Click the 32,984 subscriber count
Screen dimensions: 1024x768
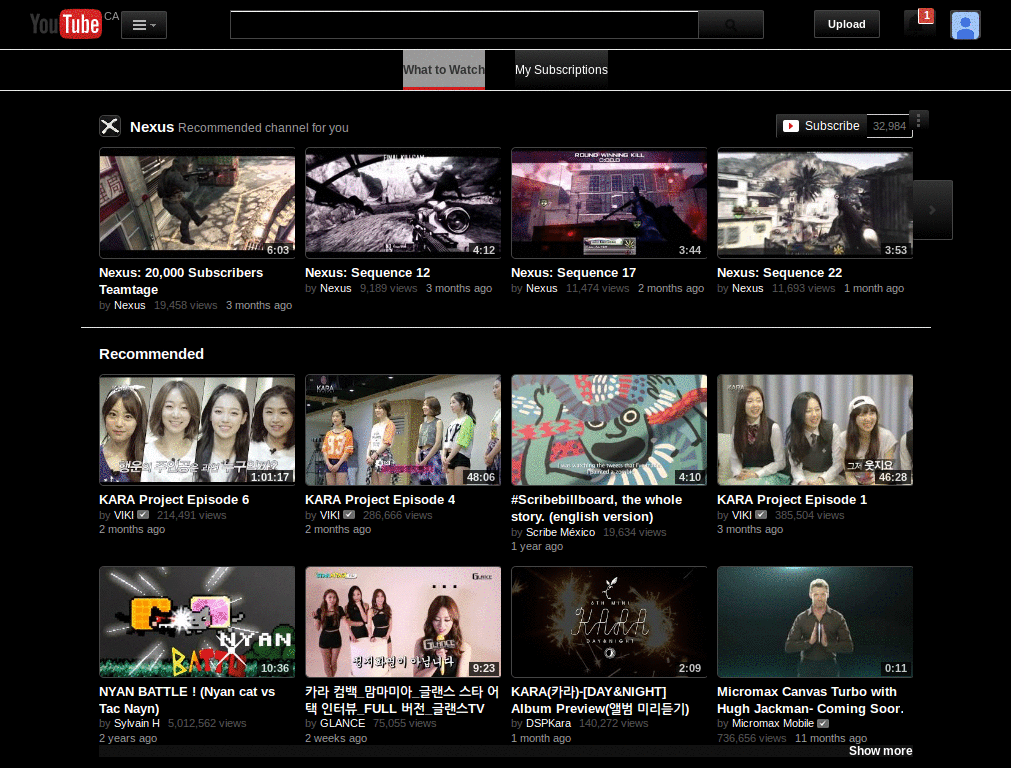[889, 126]
